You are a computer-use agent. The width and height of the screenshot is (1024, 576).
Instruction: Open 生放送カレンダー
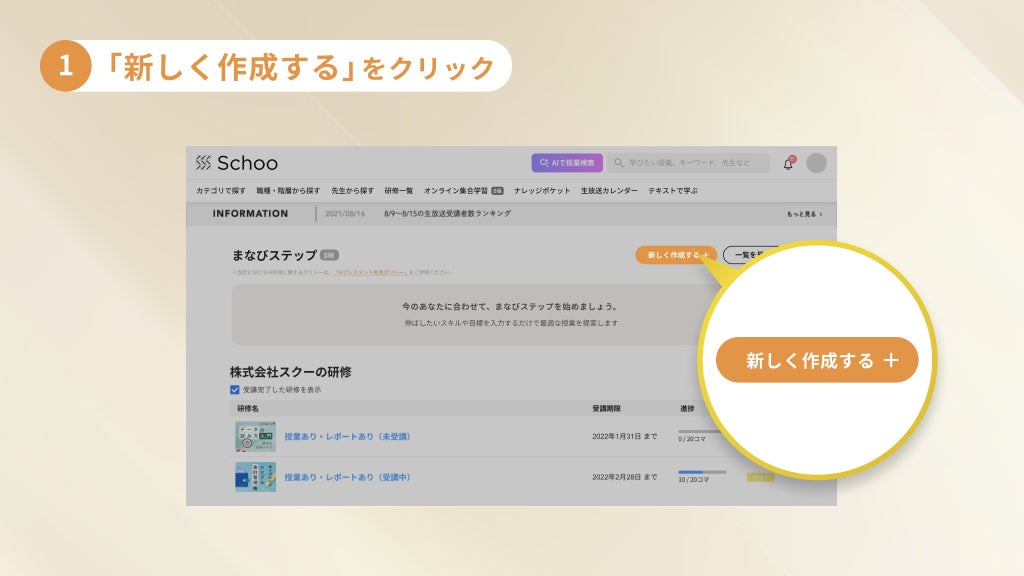609,191
